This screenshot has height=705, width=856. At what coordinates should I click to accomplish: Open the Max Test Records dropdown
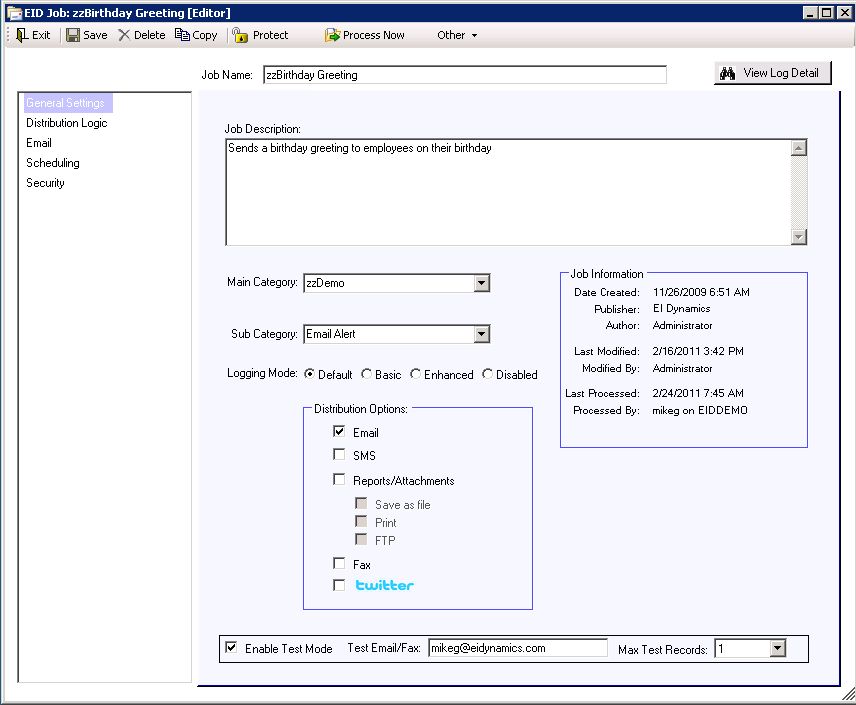pyautogui.click(x=778, y=649)
